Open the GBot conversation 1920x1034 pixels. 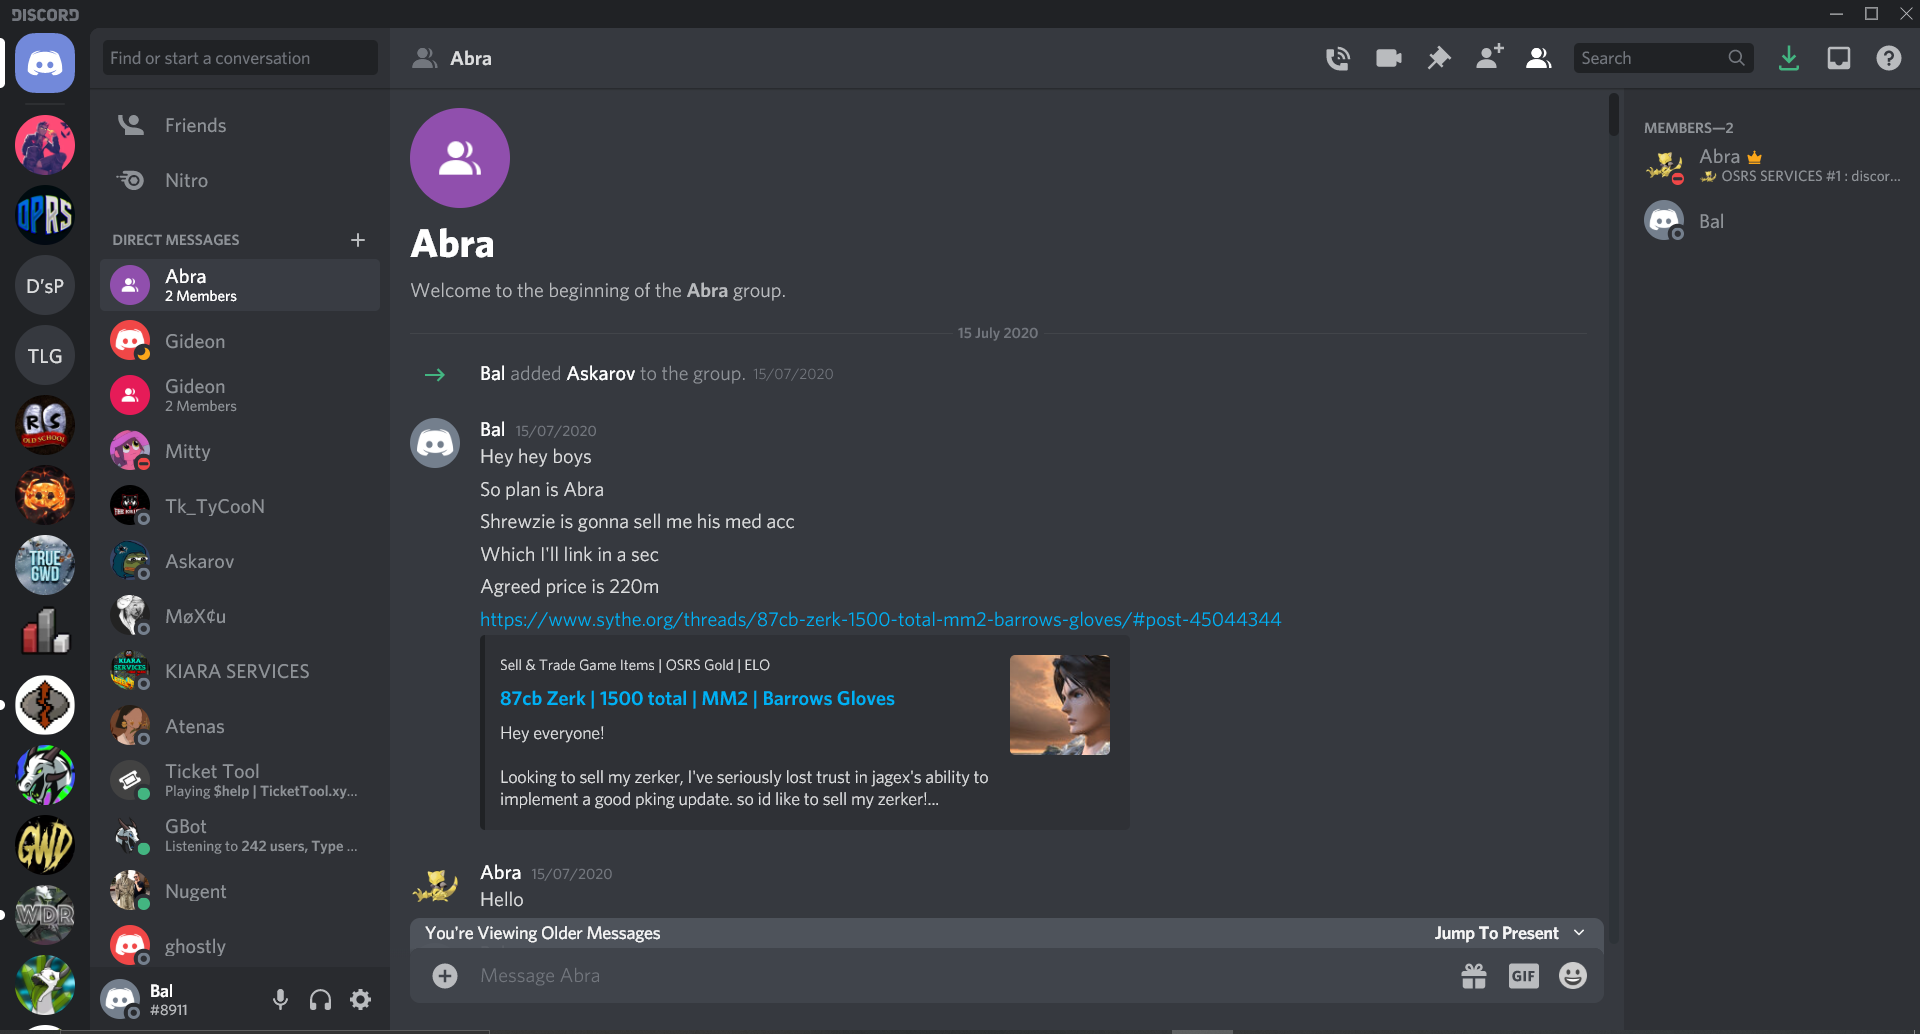click(240, 835)
